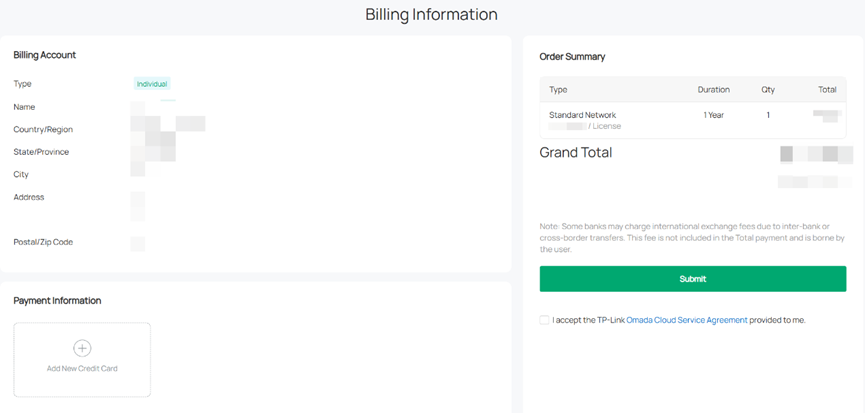Click the plus icon for adding a card
The height and width of the screenshot is (413, 865).
coord(82,348)
